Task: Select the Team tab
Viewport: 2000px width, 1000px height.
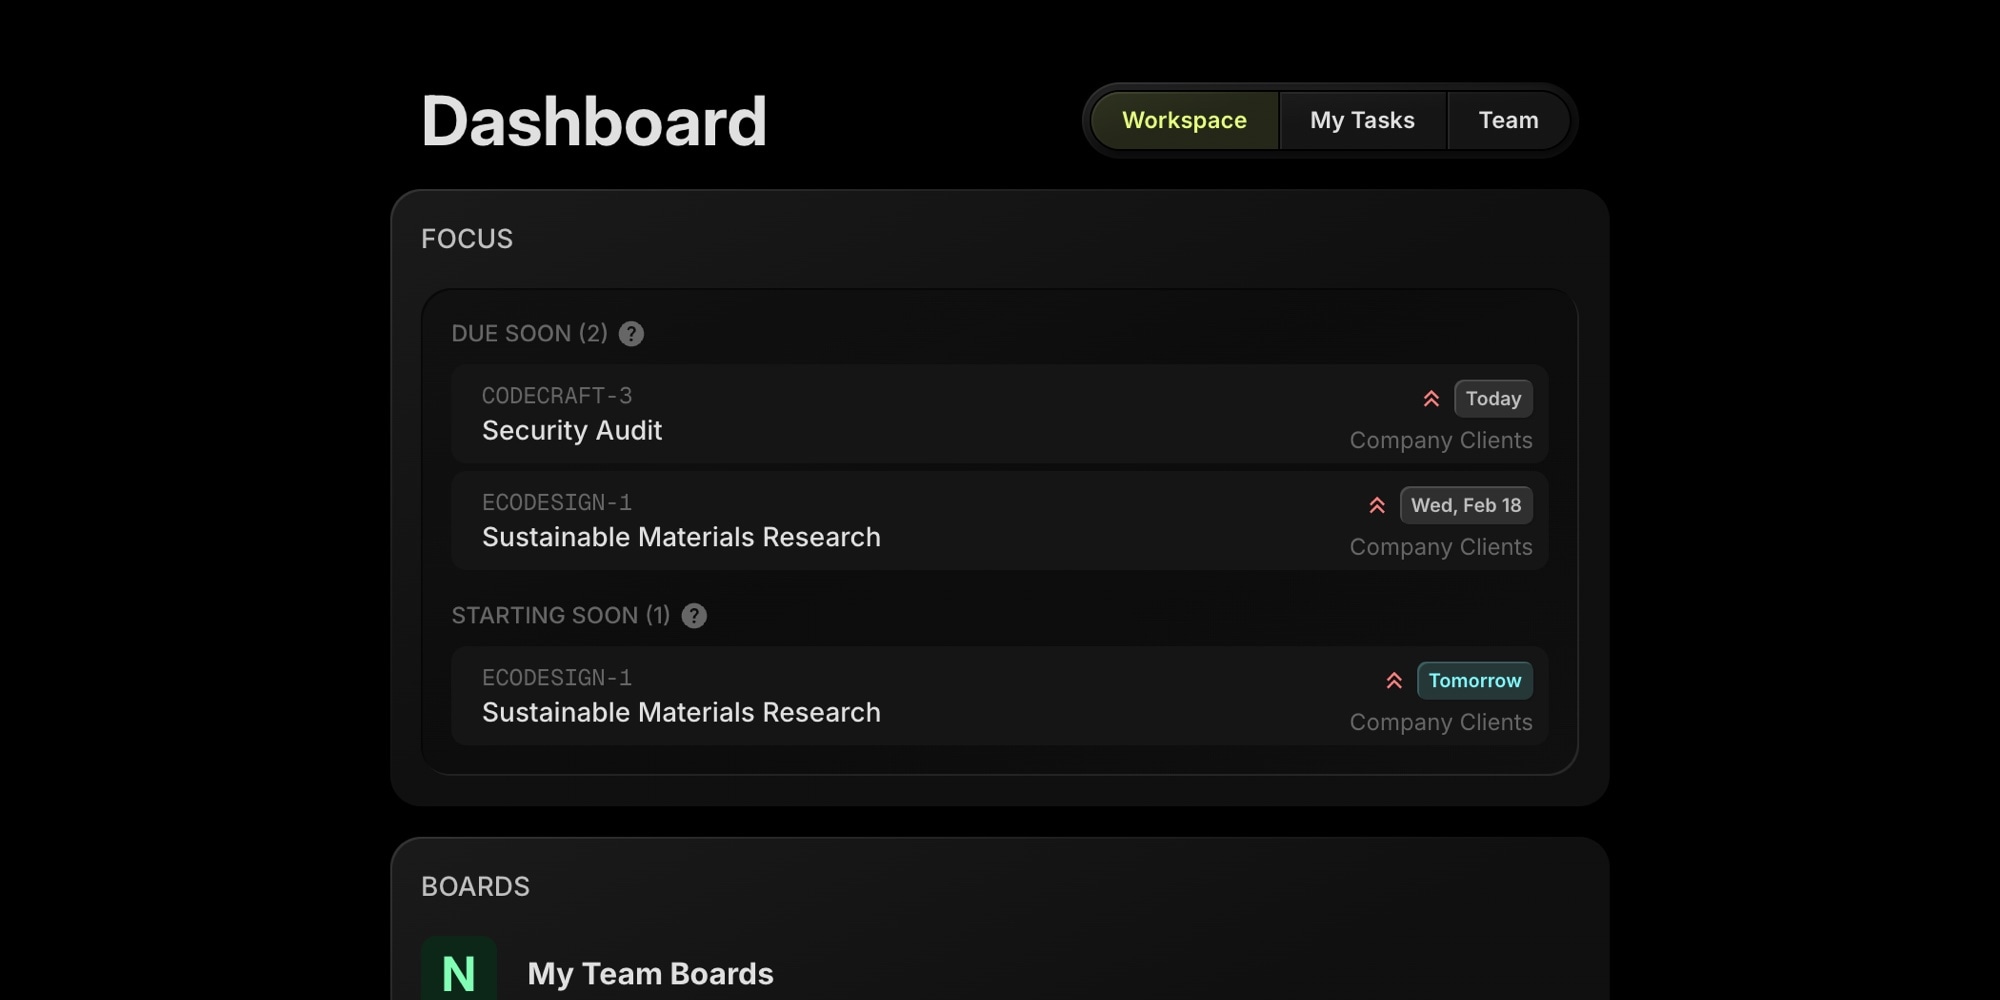Action: 1508,120
